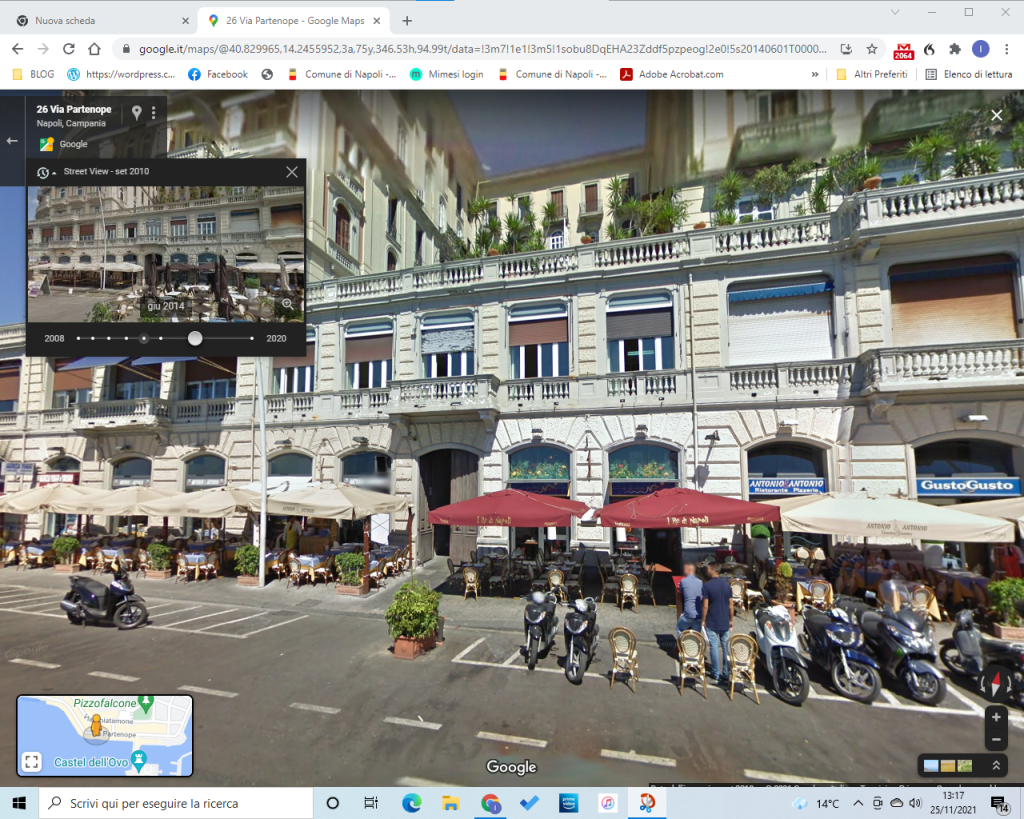Zoom out with the minus button
The width and height of the screenshot is (1024, 819).
pyautogui.click(x=995, y=740)
